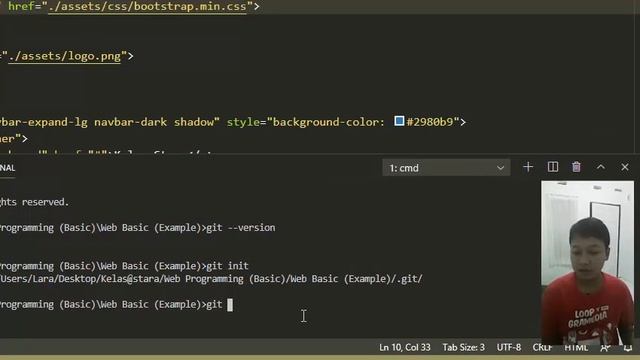Select UTF-8 encoding in status bar
Viewport: 640px width, 360px height.
pyautogui.click(x=509, y=347)
